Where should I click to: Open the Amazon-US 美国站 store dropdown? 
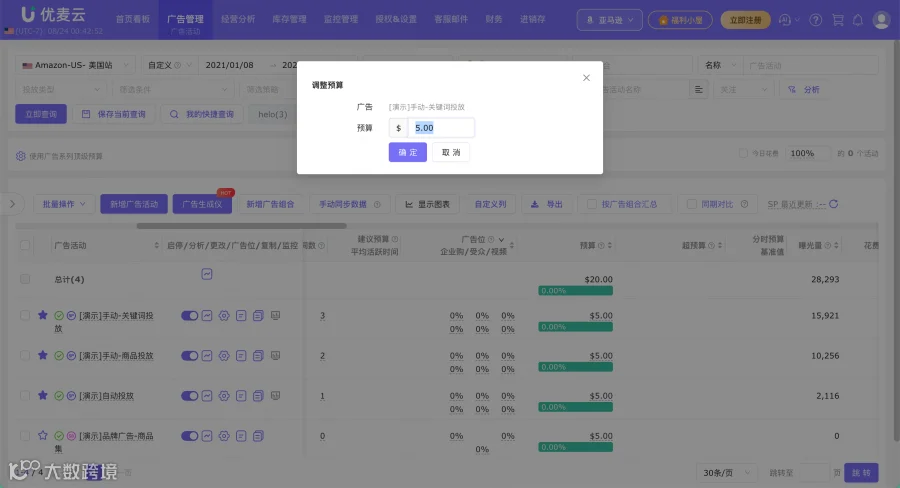pyautogui.click(x=75, y=65)
